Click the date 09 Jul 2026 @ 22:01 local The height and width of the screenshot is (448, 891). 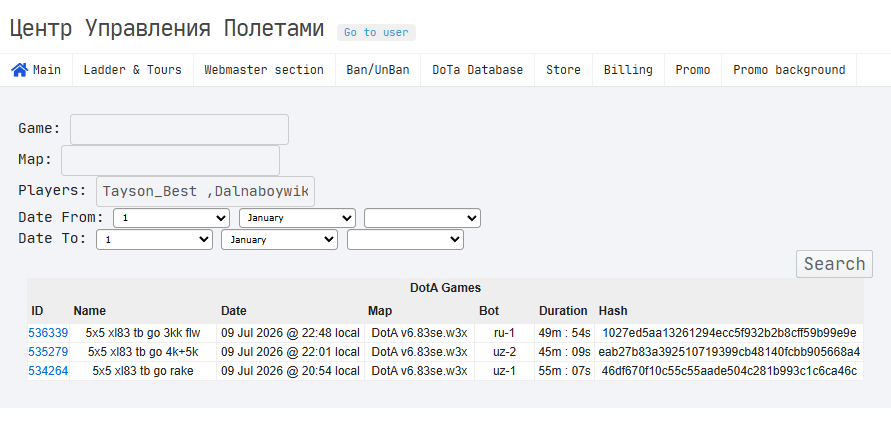point(290,352)
